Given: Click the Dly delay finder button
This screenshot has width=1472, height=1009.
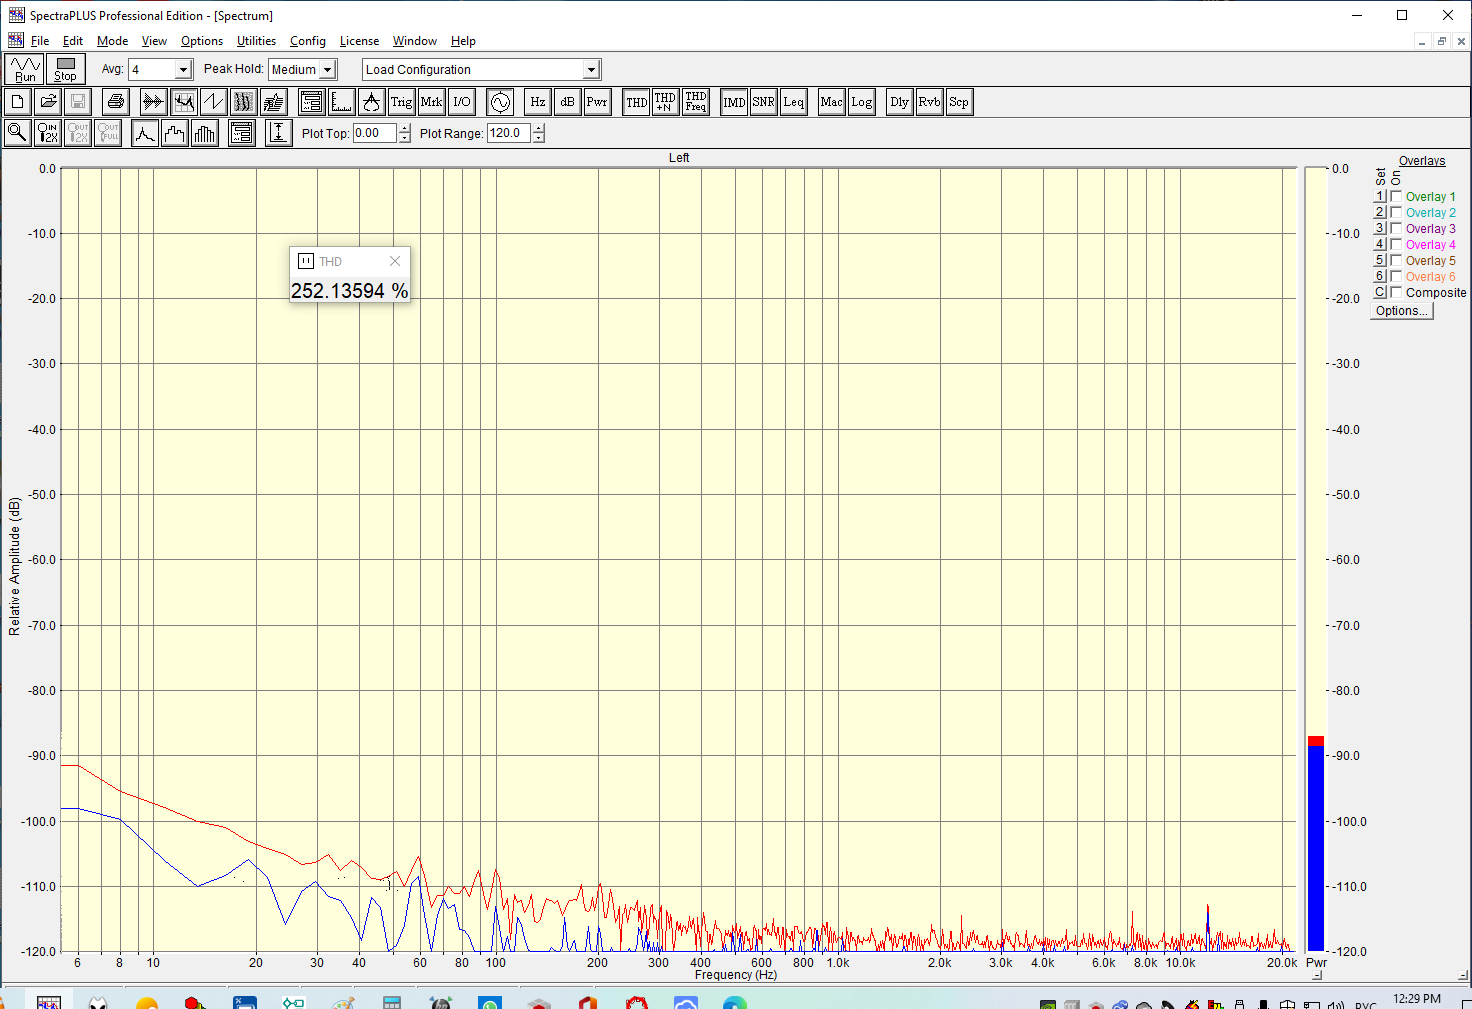Looking at the screenshot, I should point(900,102).
